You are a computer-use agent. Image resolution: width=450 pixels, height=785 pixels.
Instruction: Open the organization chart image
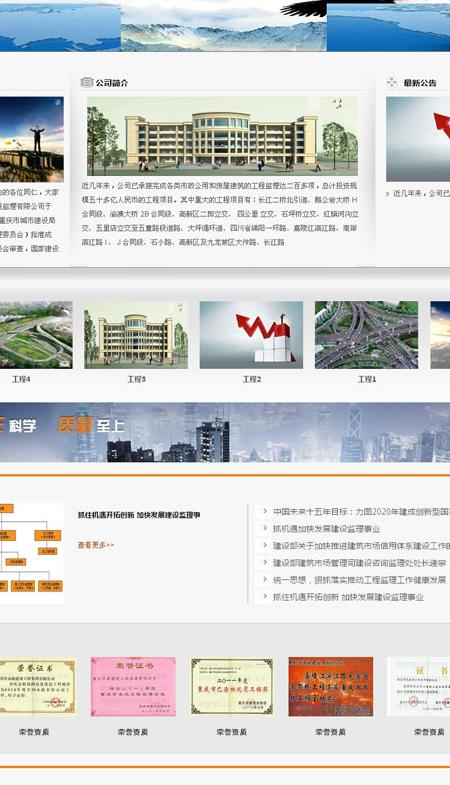[x=32, y=553]
